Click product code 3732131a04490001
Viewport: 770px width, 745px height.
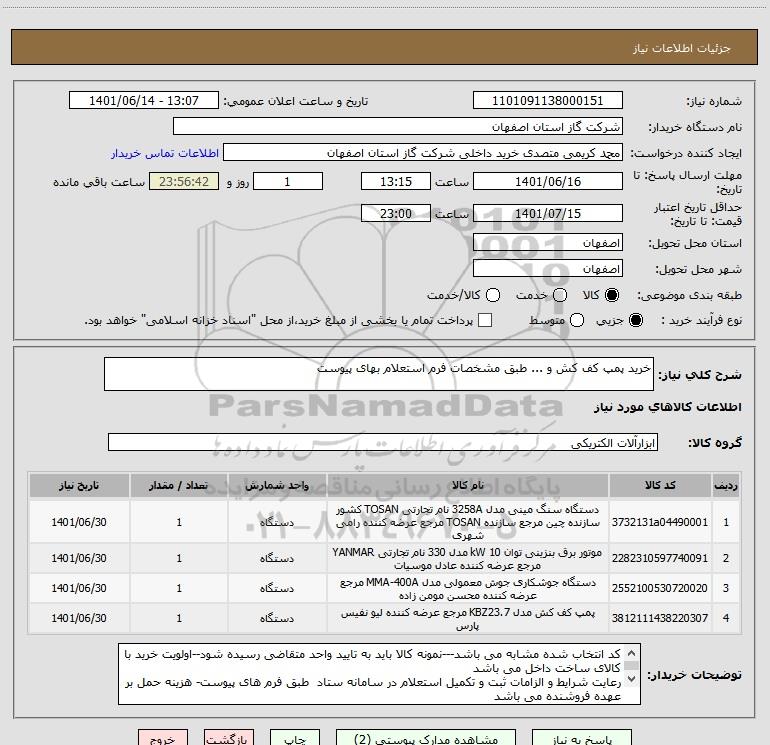pos(660,522)
